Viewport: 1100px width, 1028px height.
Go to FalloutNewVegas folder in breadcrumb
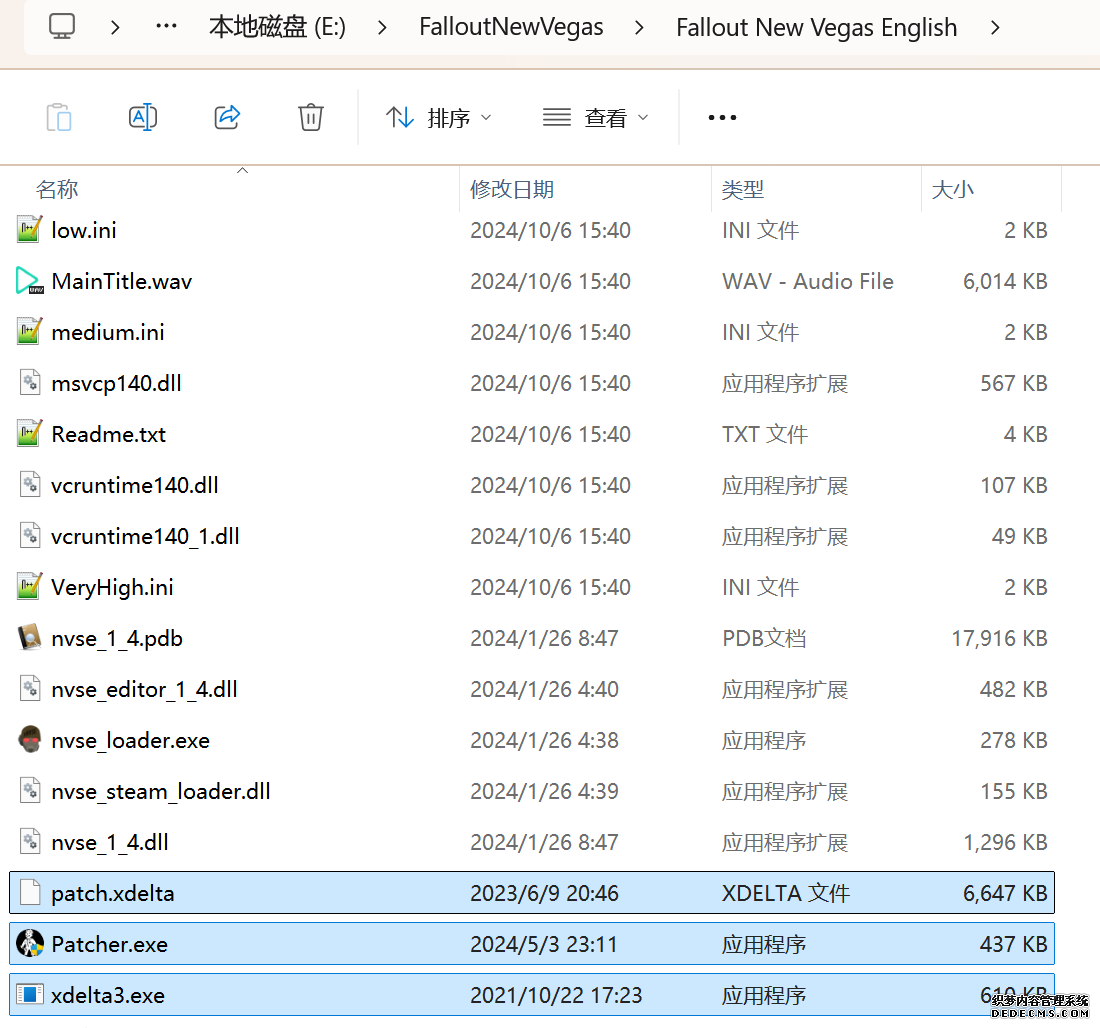[x=511, y=27]
